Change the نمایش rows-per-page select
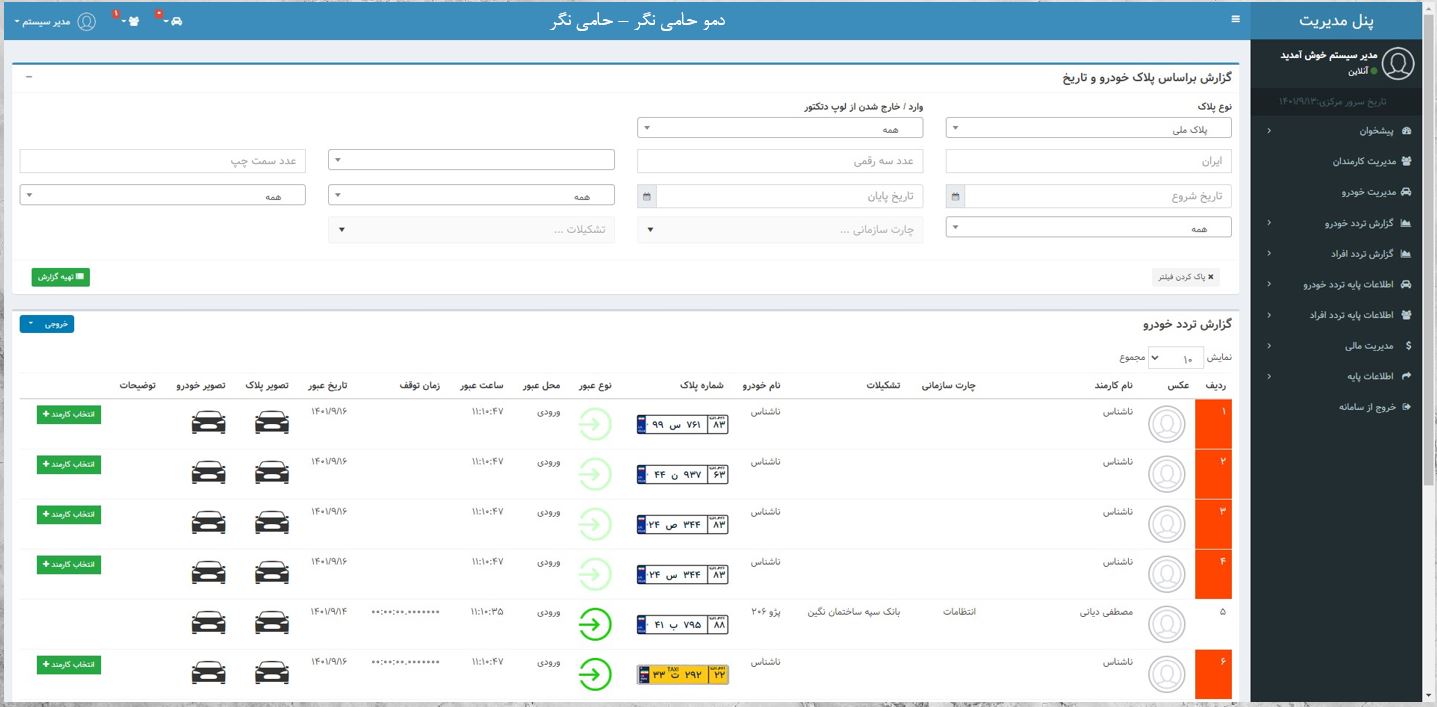The width and height of the screenshot is (1437, 707). pos(1175,357)
